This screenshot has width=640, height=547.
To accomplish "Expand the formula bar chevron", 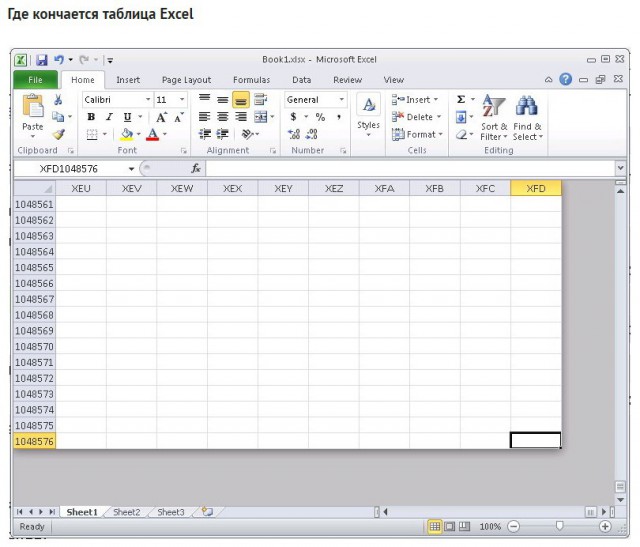I will (x=620, y=168).
